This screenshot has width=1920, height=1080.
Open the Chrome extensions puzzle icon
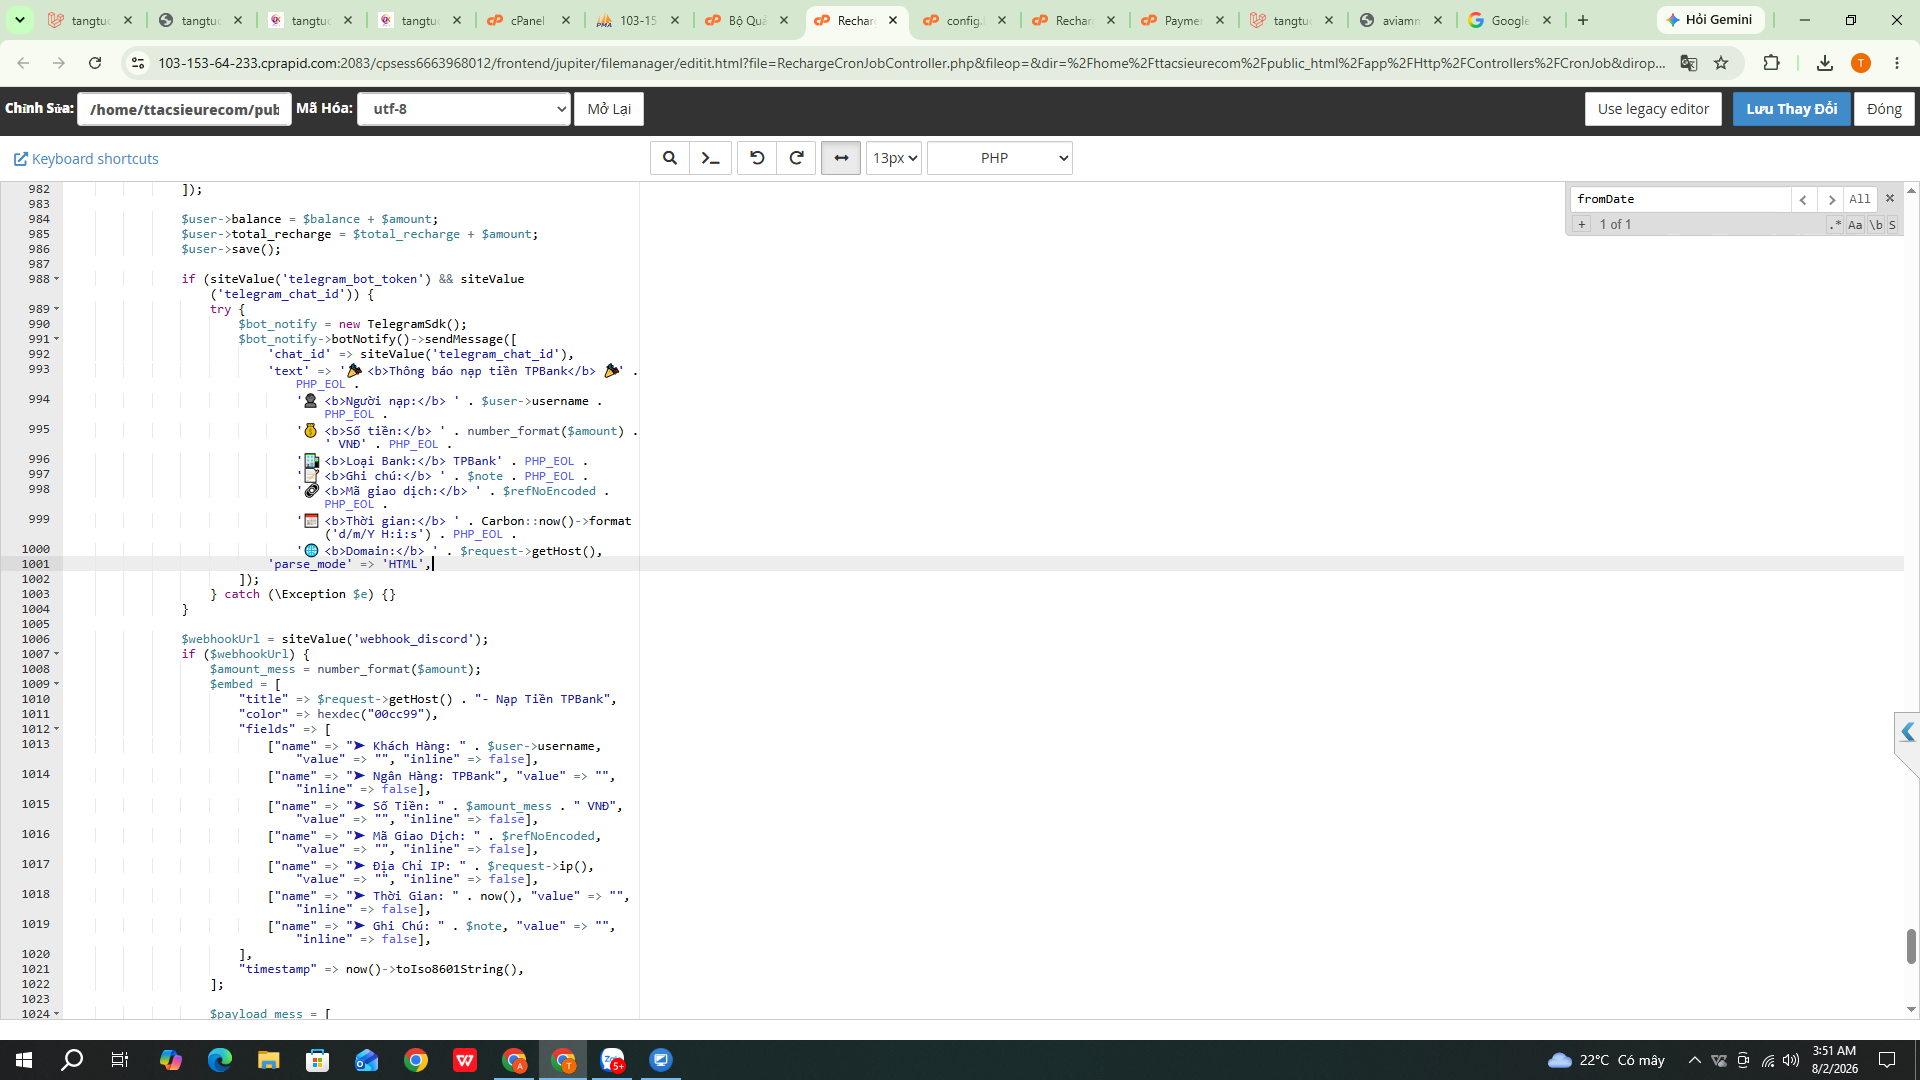1771,63
